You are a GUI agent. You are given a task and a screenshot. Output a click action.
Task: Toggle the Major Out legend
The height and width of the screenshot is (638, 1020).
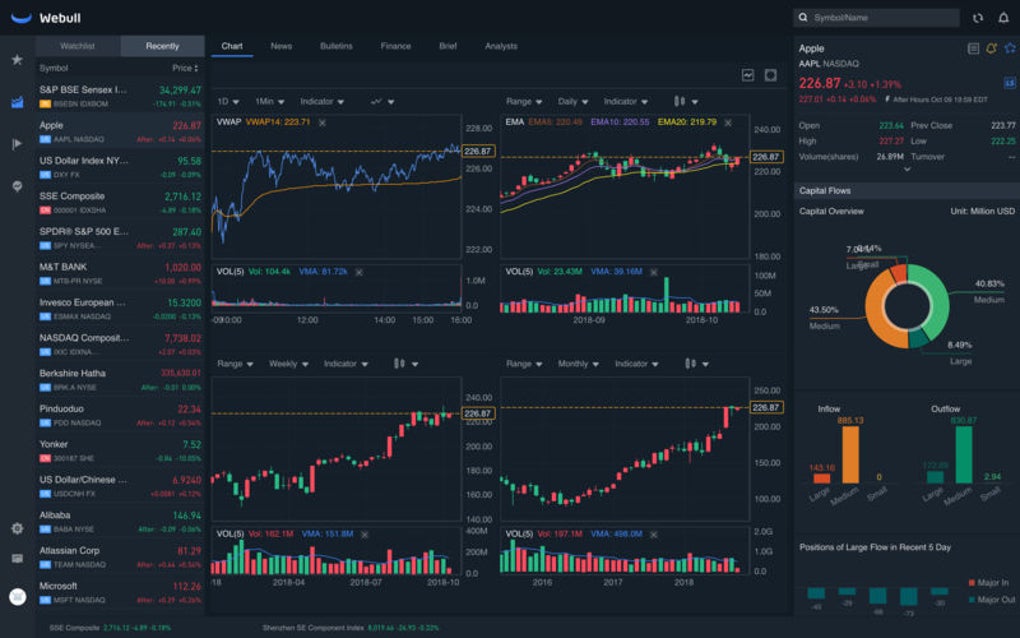coord(991,600)
